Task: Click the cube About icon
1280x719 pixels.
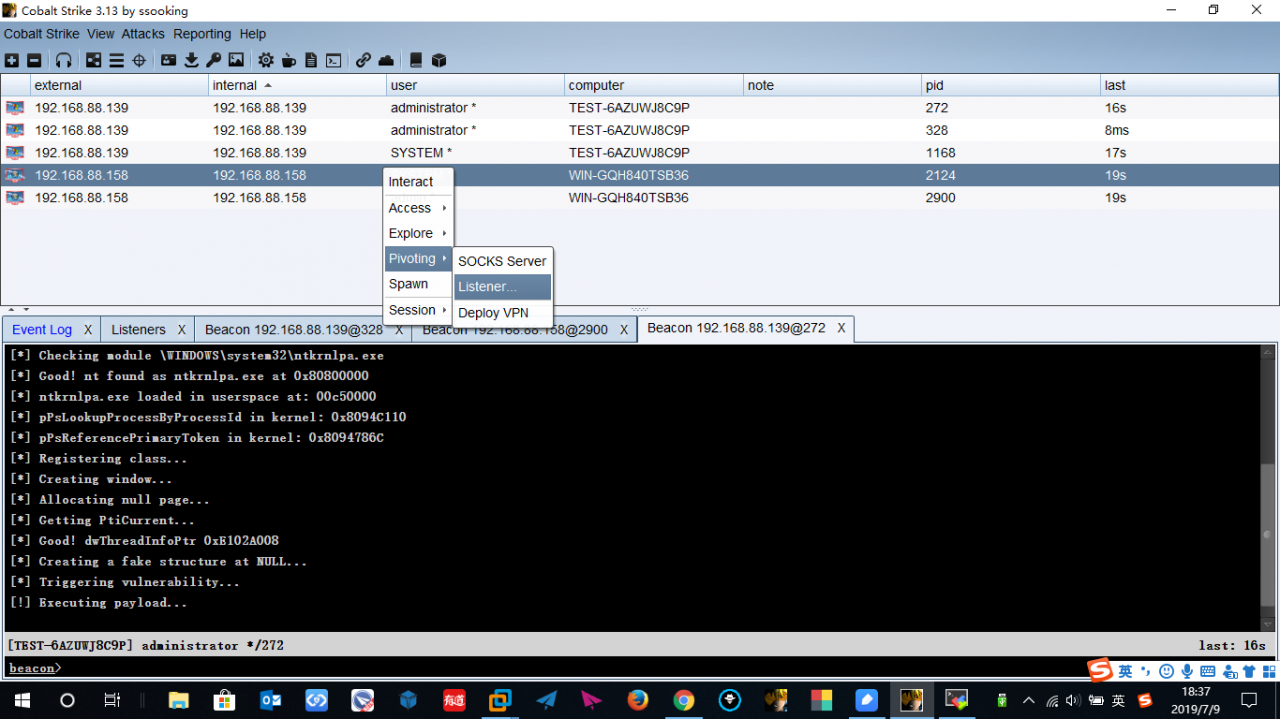Action: [438, 60]
